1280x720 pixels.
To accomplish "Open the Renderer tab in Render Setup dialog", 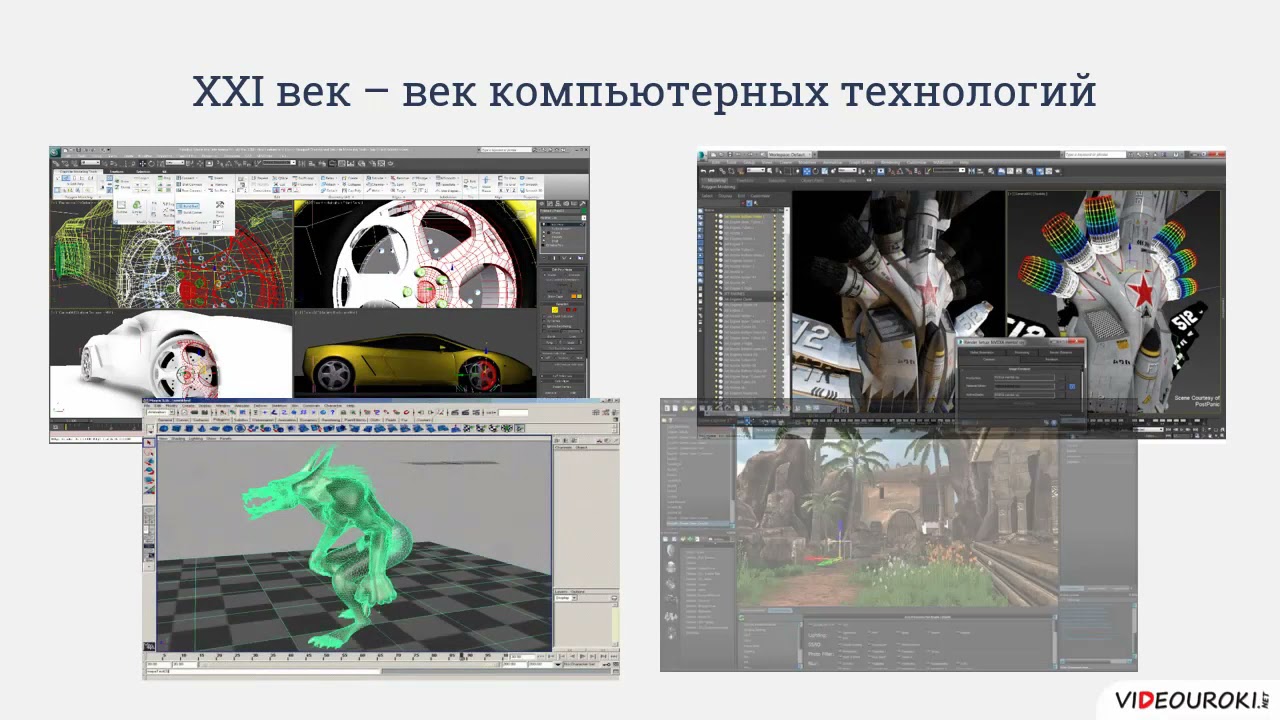I will tap(1051, 359).
